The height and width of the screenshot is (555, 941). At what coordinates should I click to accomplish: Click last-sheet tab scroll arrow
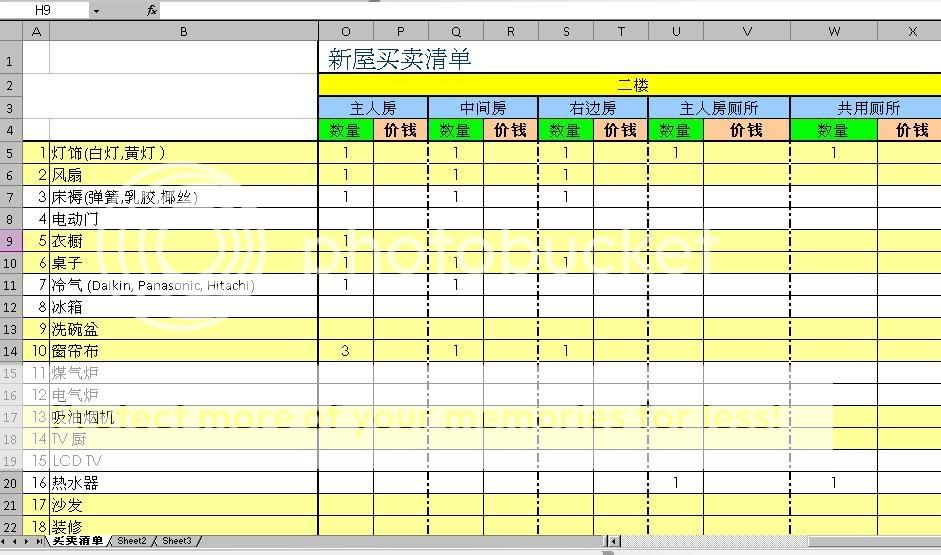[x=40, y=541]
